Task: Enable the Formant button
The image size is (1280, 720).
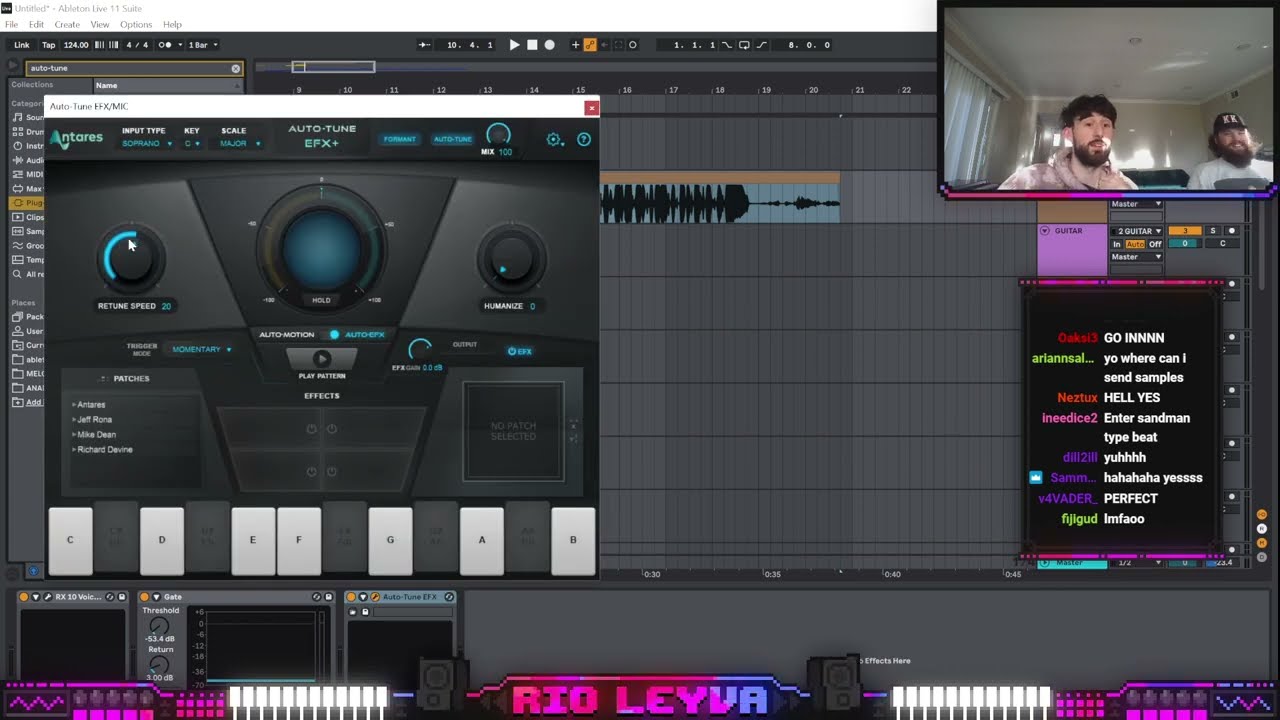Action: click(399, 139)
